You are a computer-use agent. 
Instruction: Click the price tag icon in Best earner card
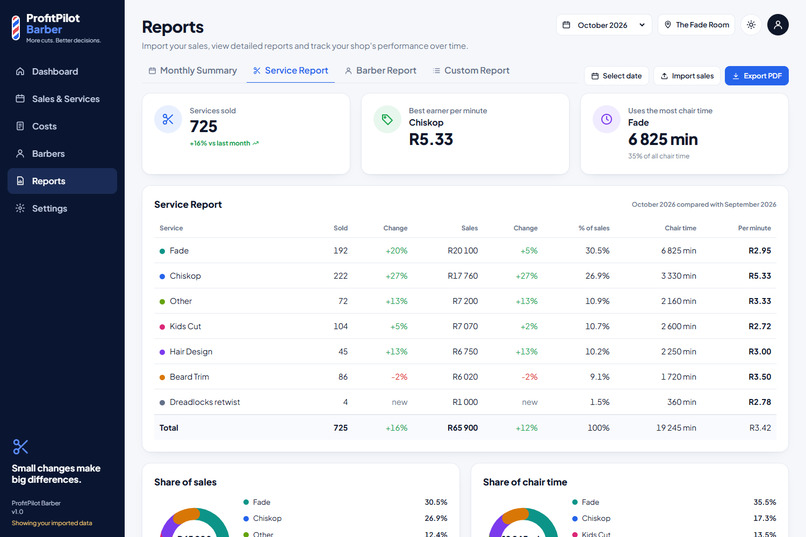click(x=387, y=119)
